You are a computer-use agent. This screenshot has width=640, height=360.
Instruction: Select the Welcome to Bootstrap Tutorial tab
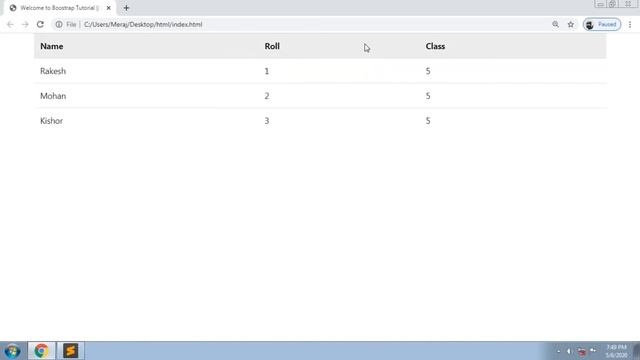pos(60,8)
